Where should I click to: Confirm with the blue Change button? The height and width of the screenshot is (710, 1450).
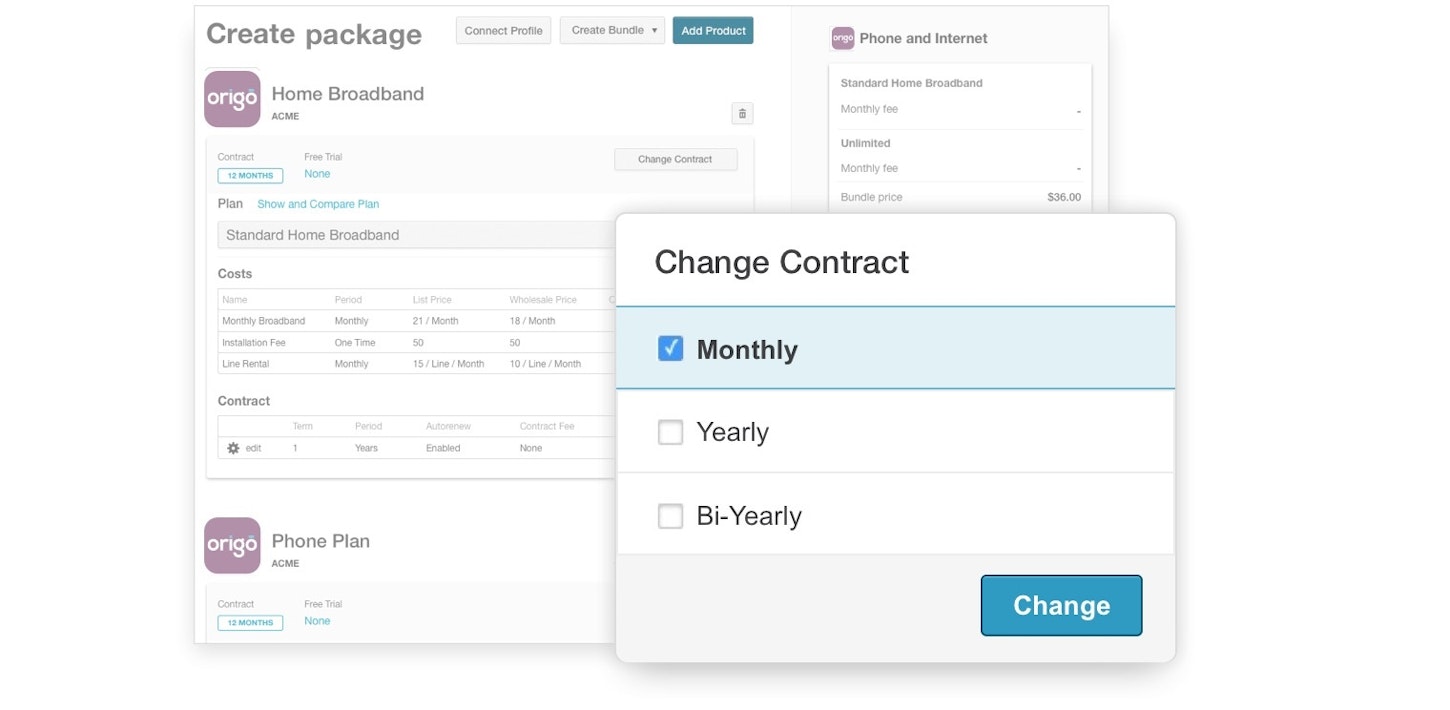pyautogui.click(x=1061, y=605)
